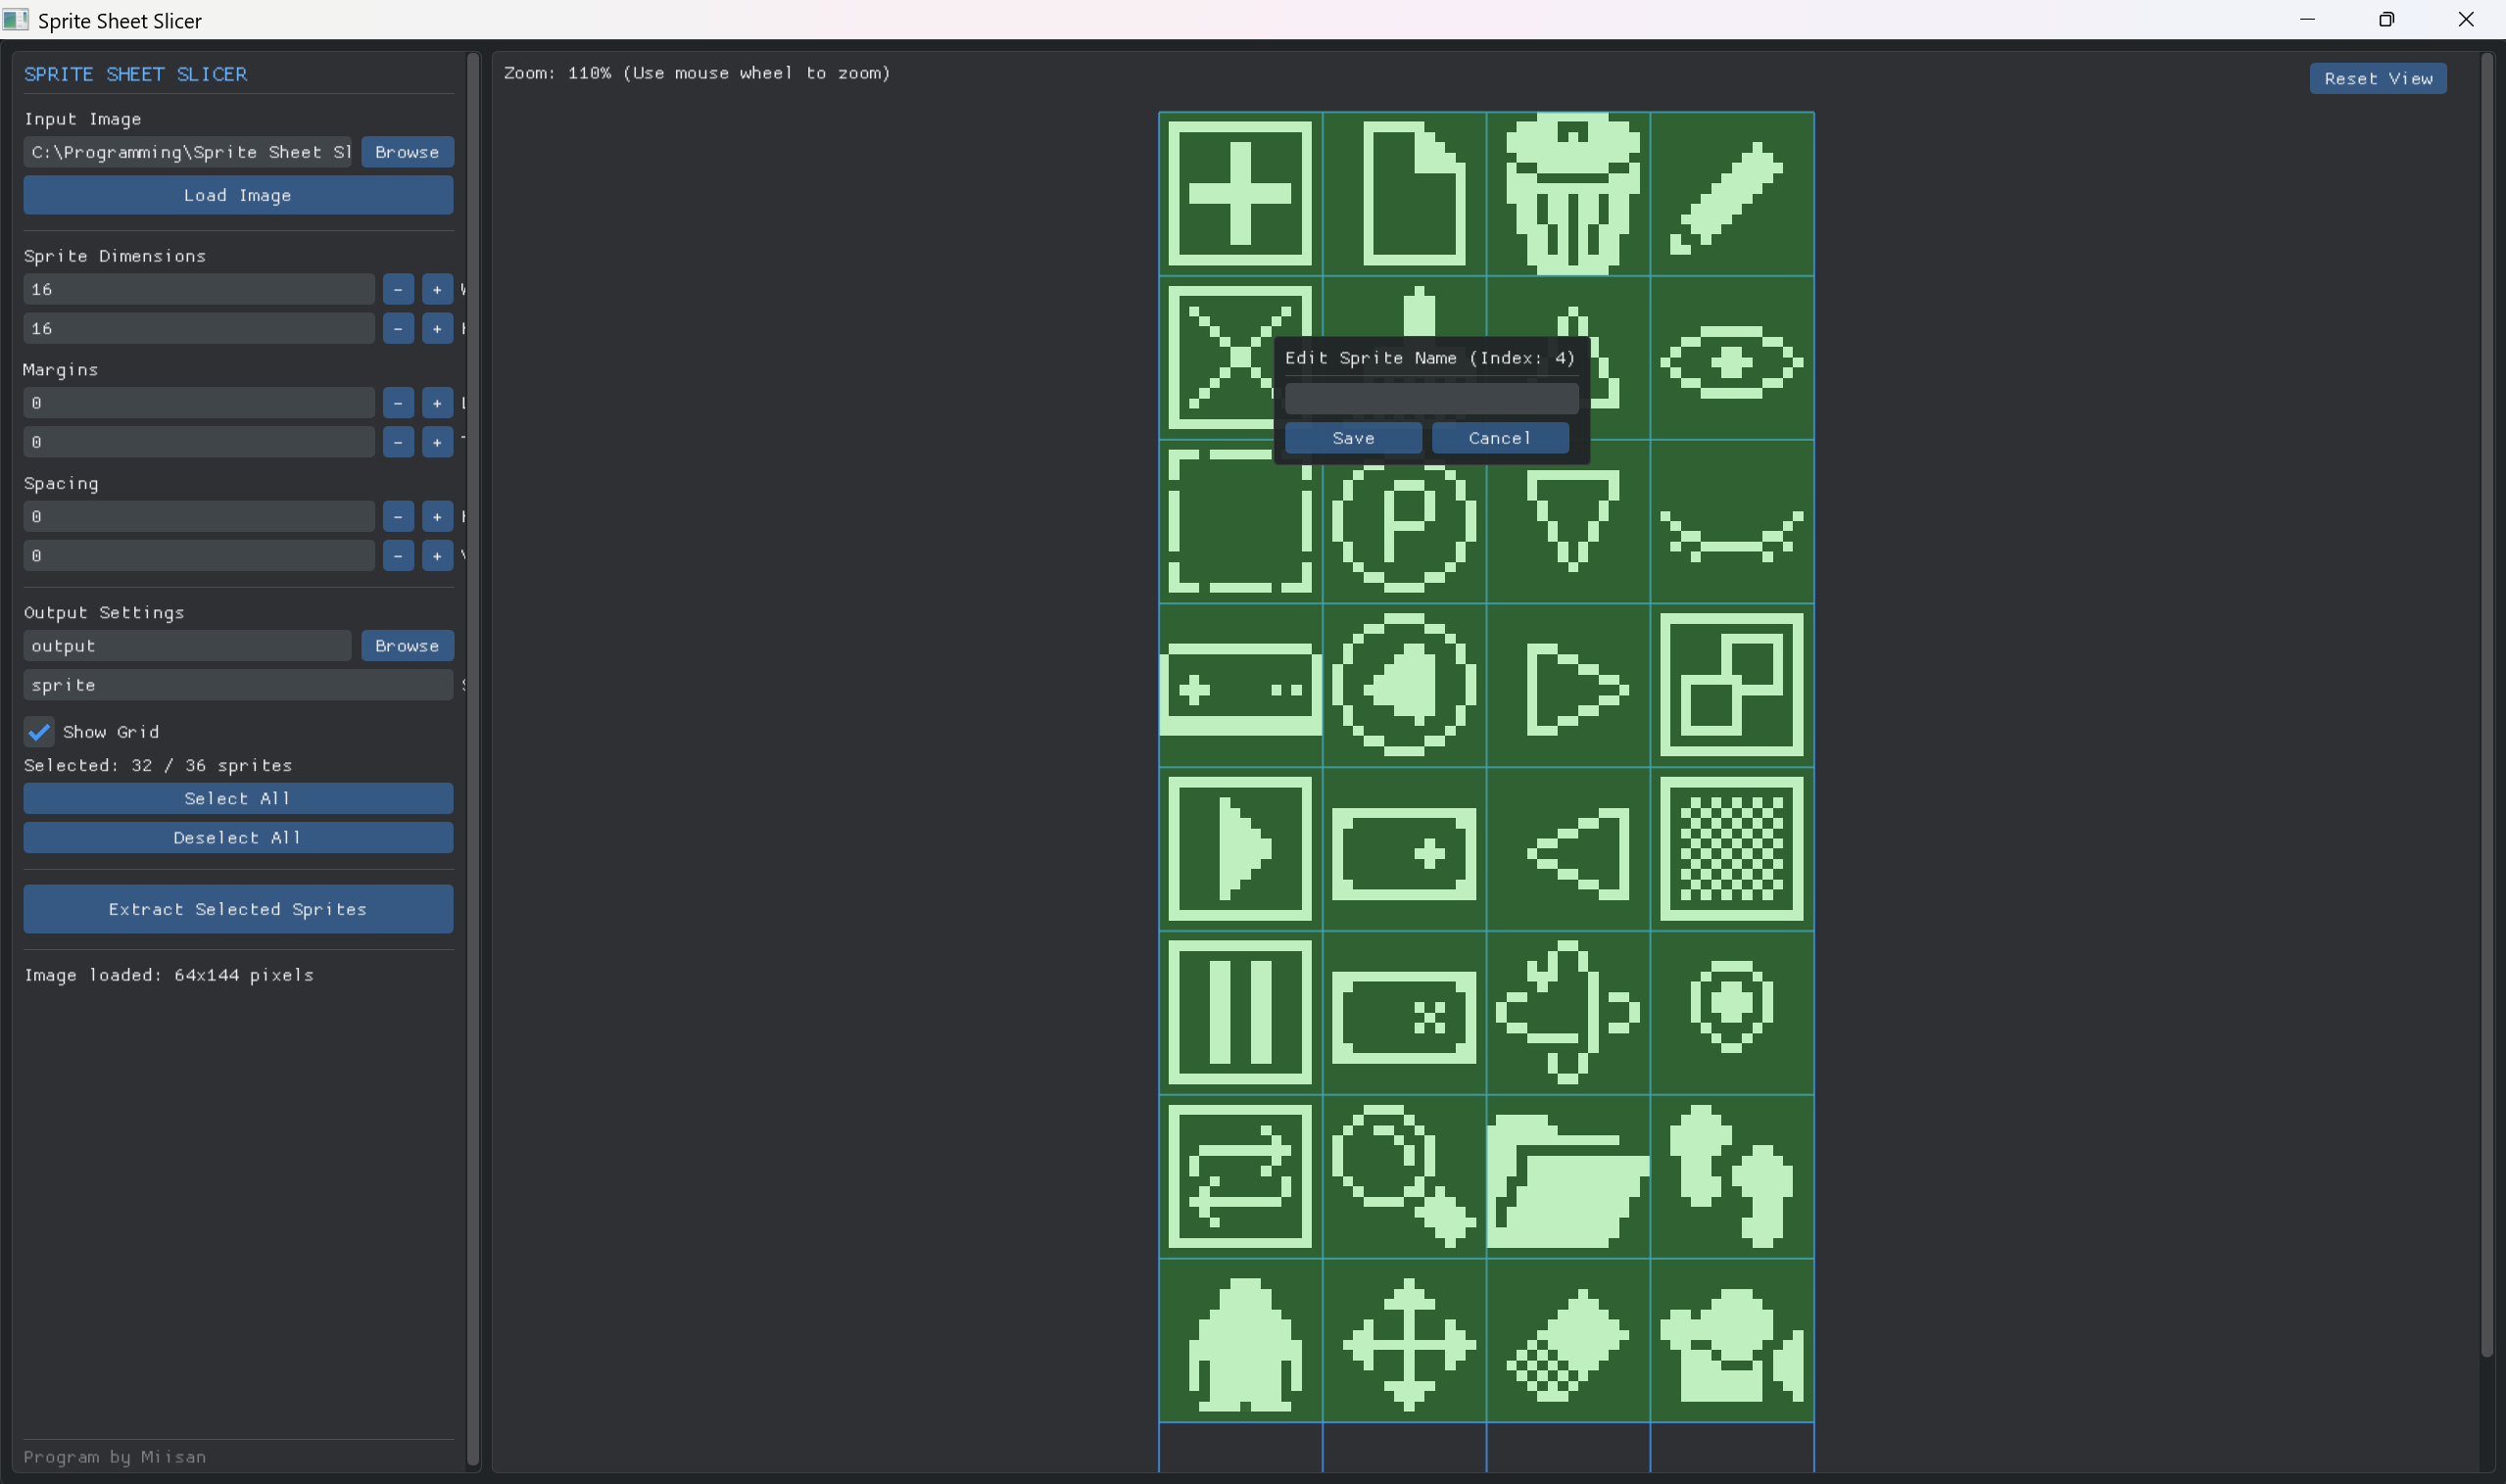
Task: Click the open folder sprite tile
Action: point(1568,1177)
